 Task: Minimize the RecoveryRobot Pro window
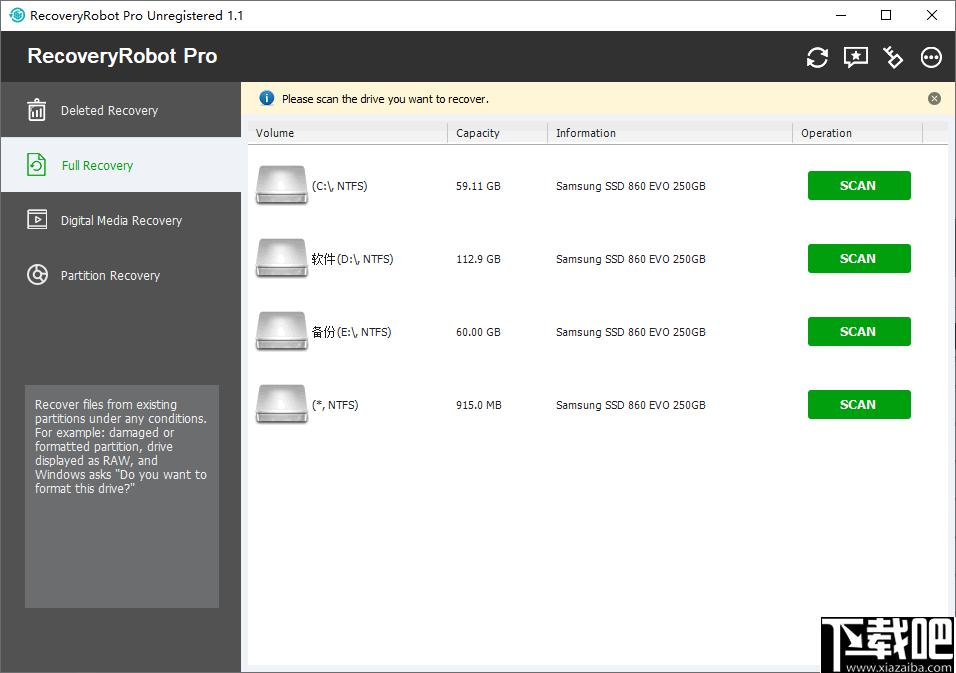click(841, 15)
